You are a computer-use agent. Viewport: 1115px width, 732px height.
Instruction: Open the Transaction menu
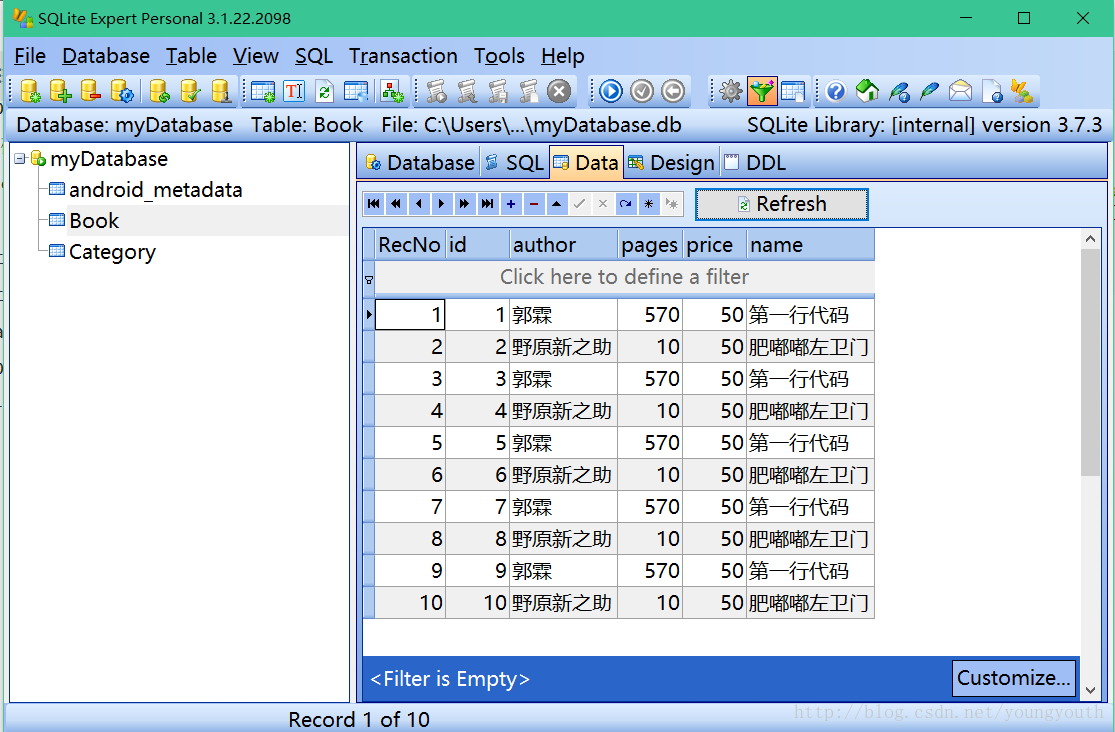403,56
